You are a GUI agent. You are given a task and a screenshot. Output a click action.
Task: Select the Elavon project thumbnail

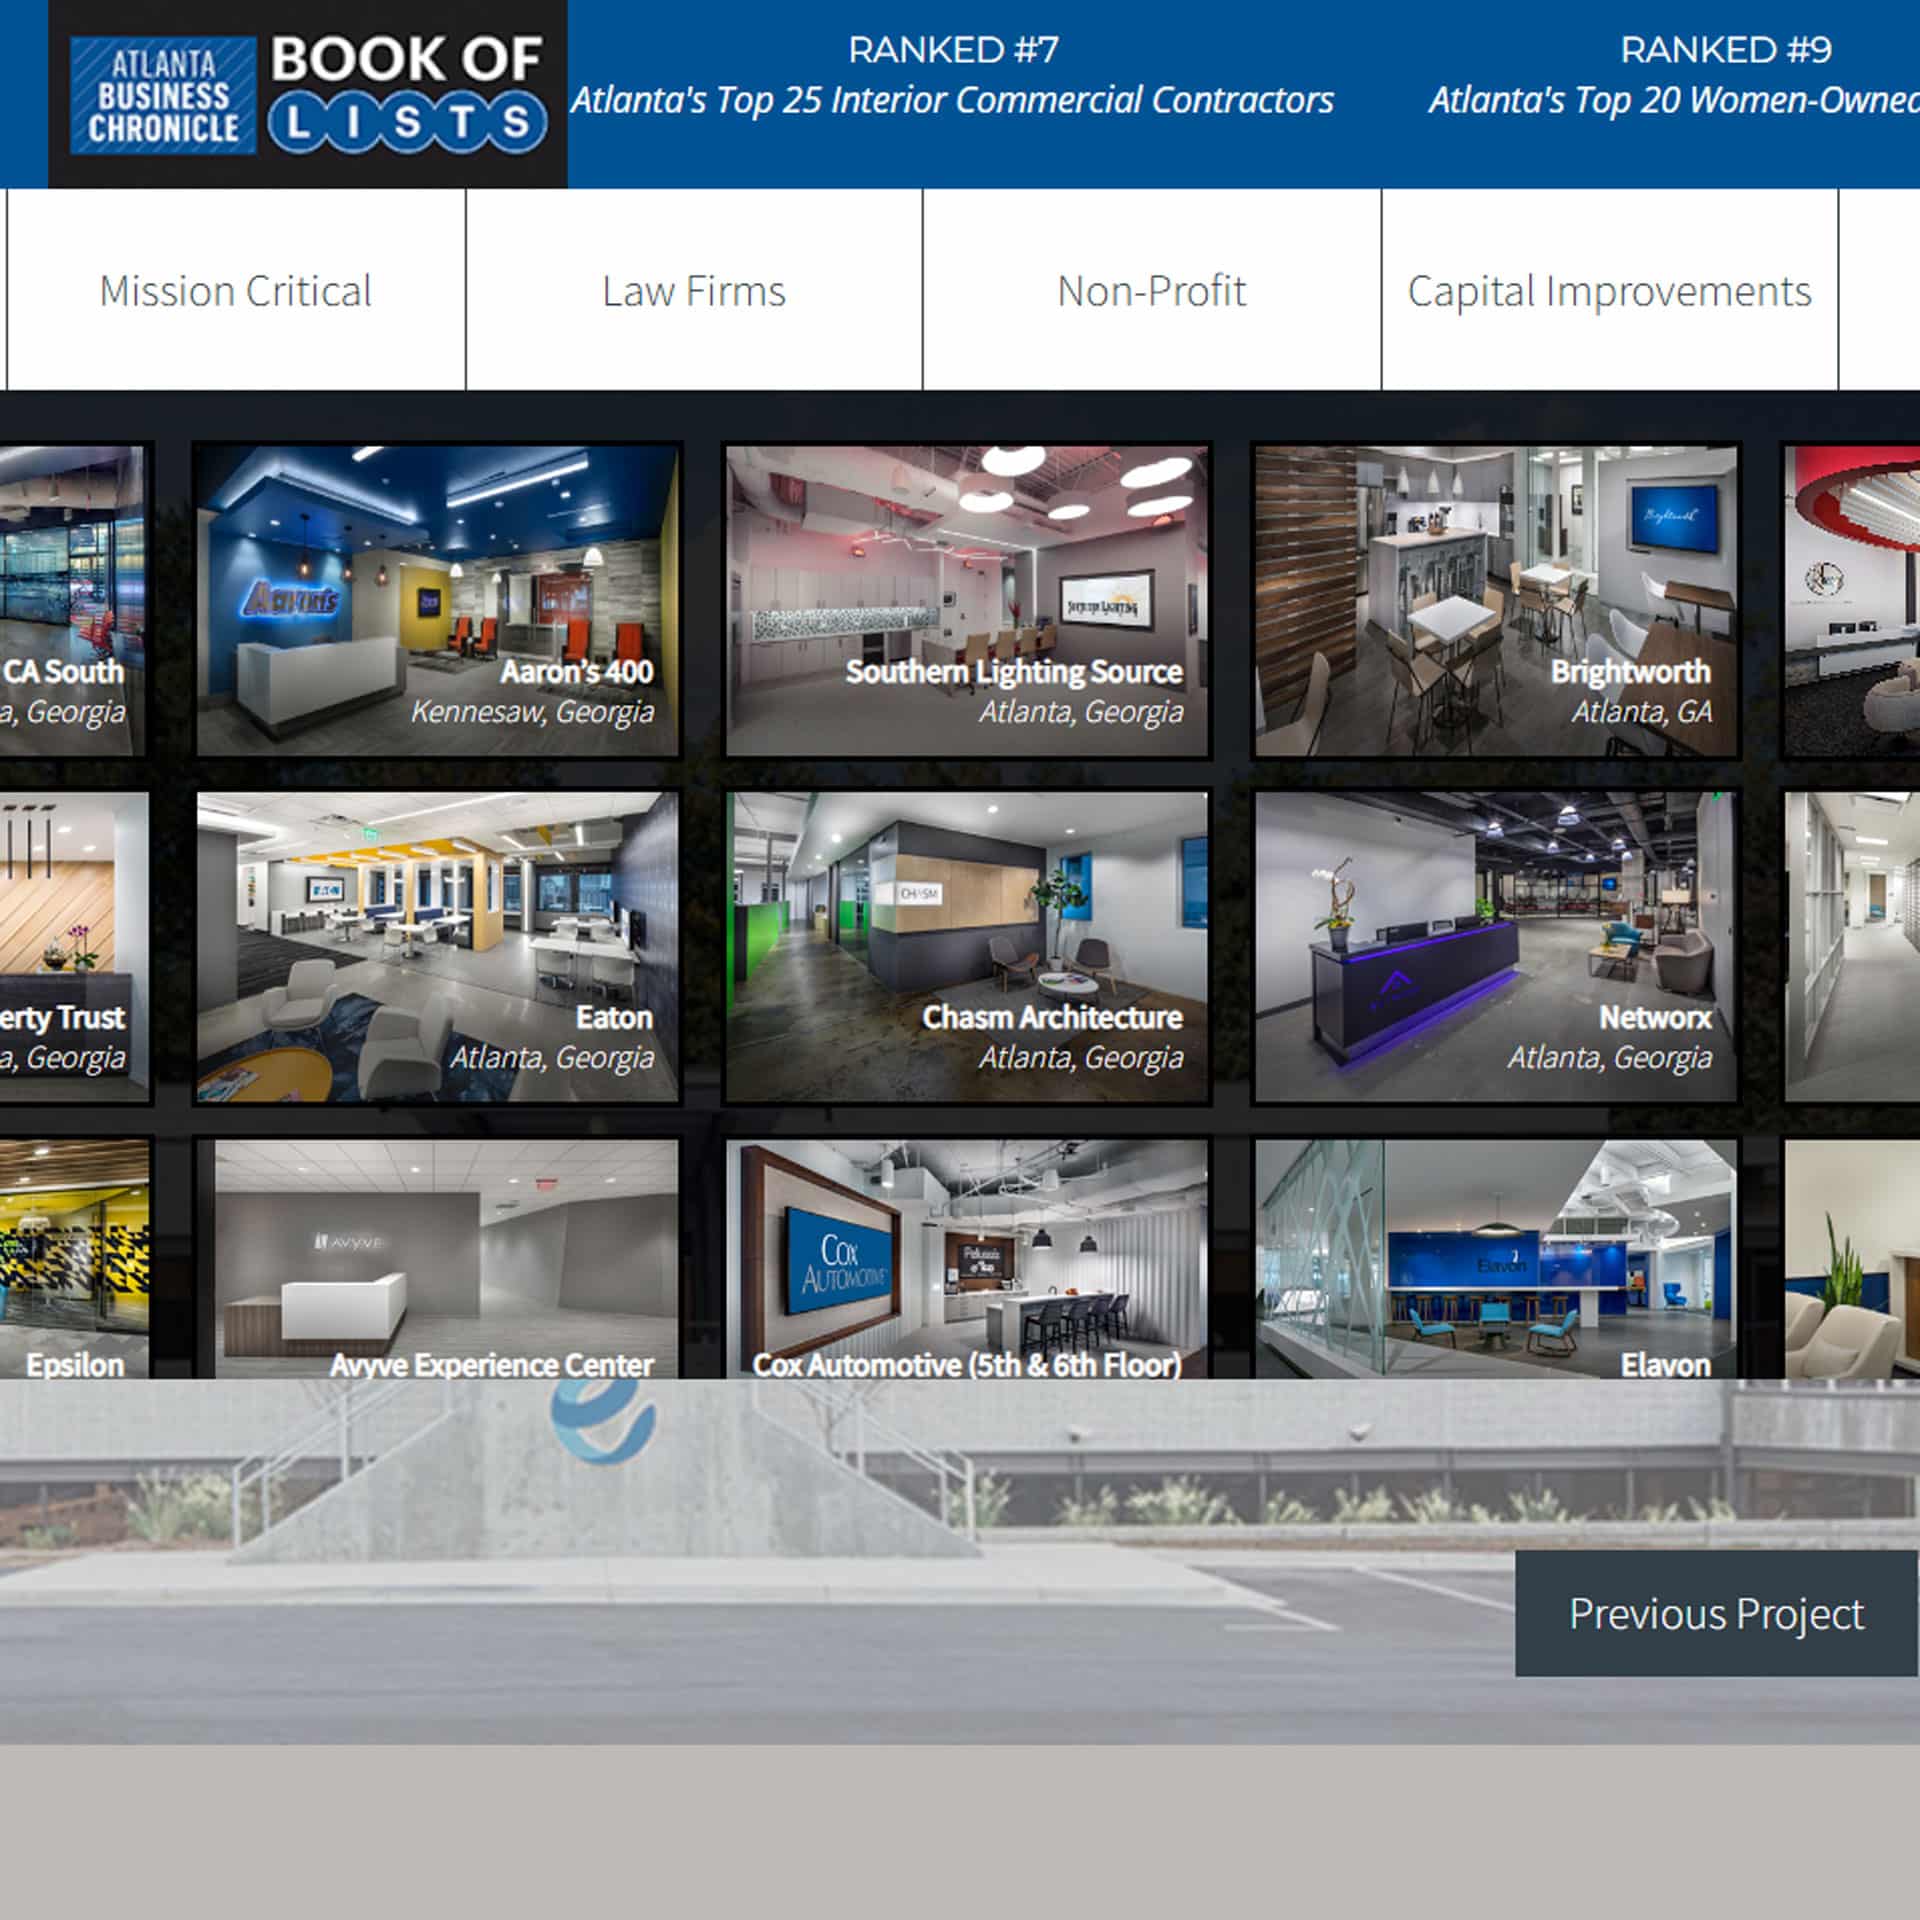(1495, 1260)
